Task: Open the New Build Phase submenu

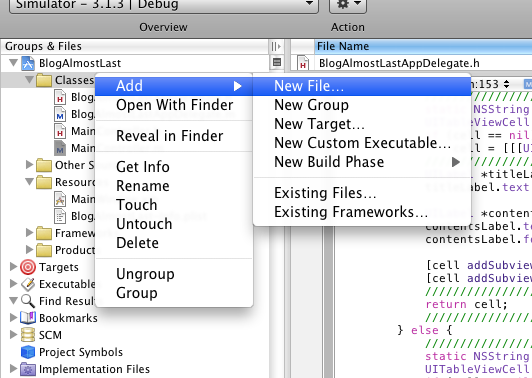Action: coord(362,162)
